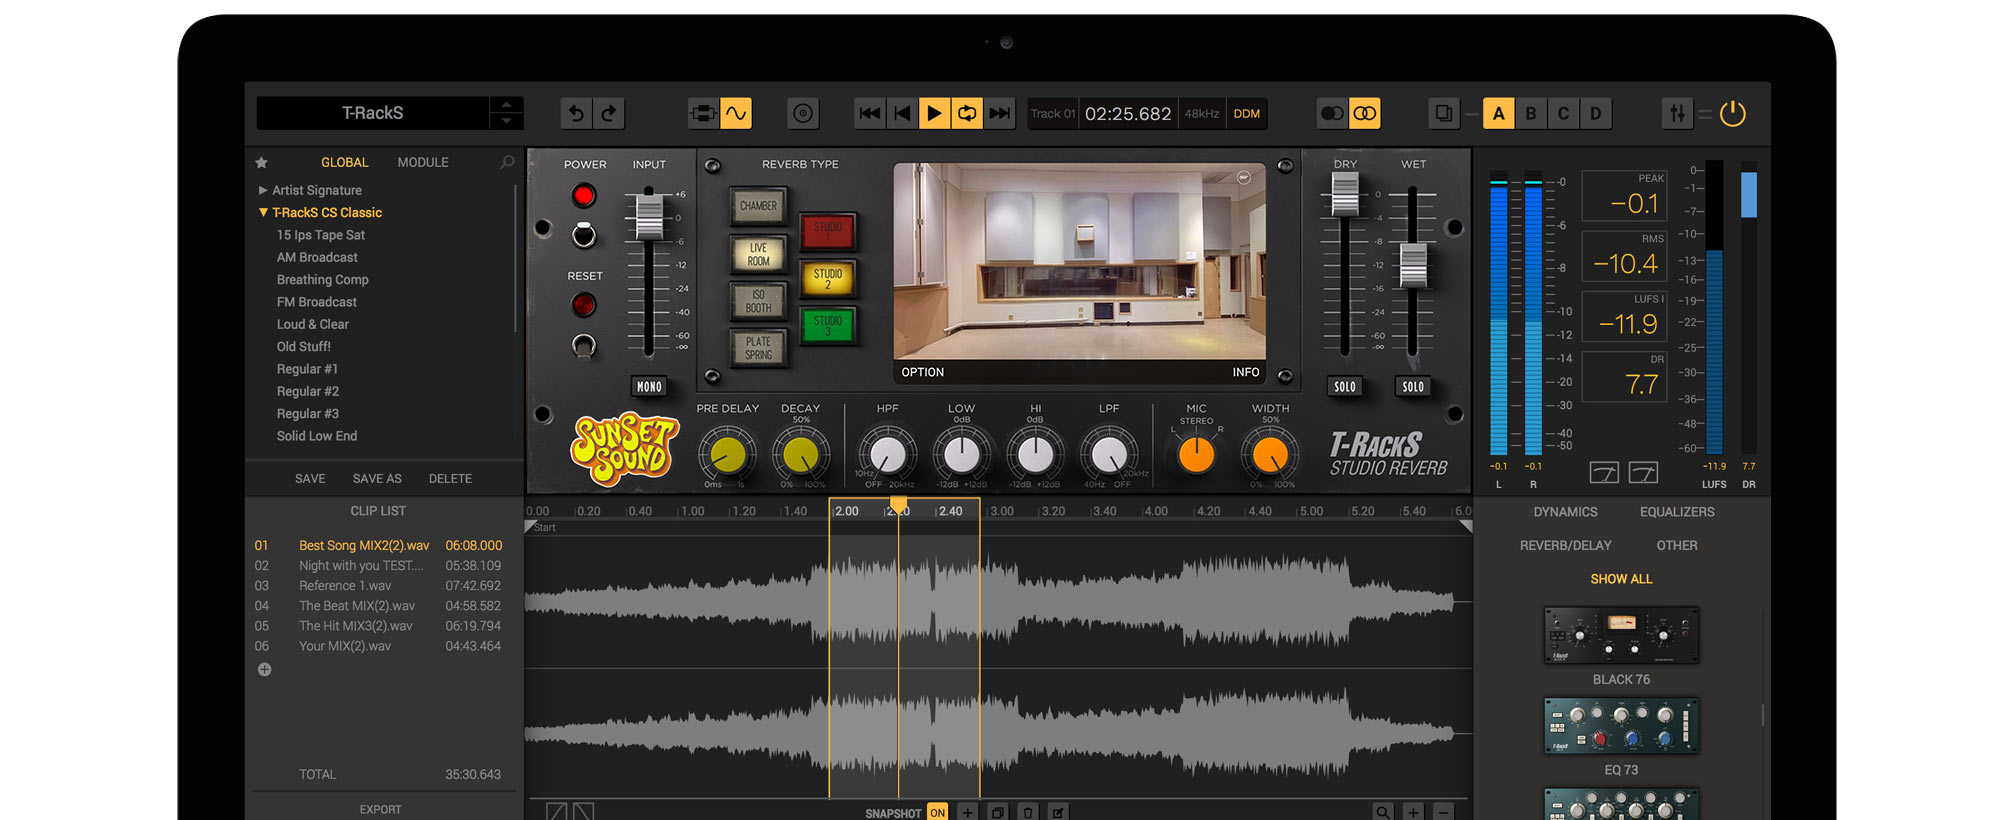Viewport: 2000px width, 820px height.
Task: Skip to next track
Action: [999, 114]
